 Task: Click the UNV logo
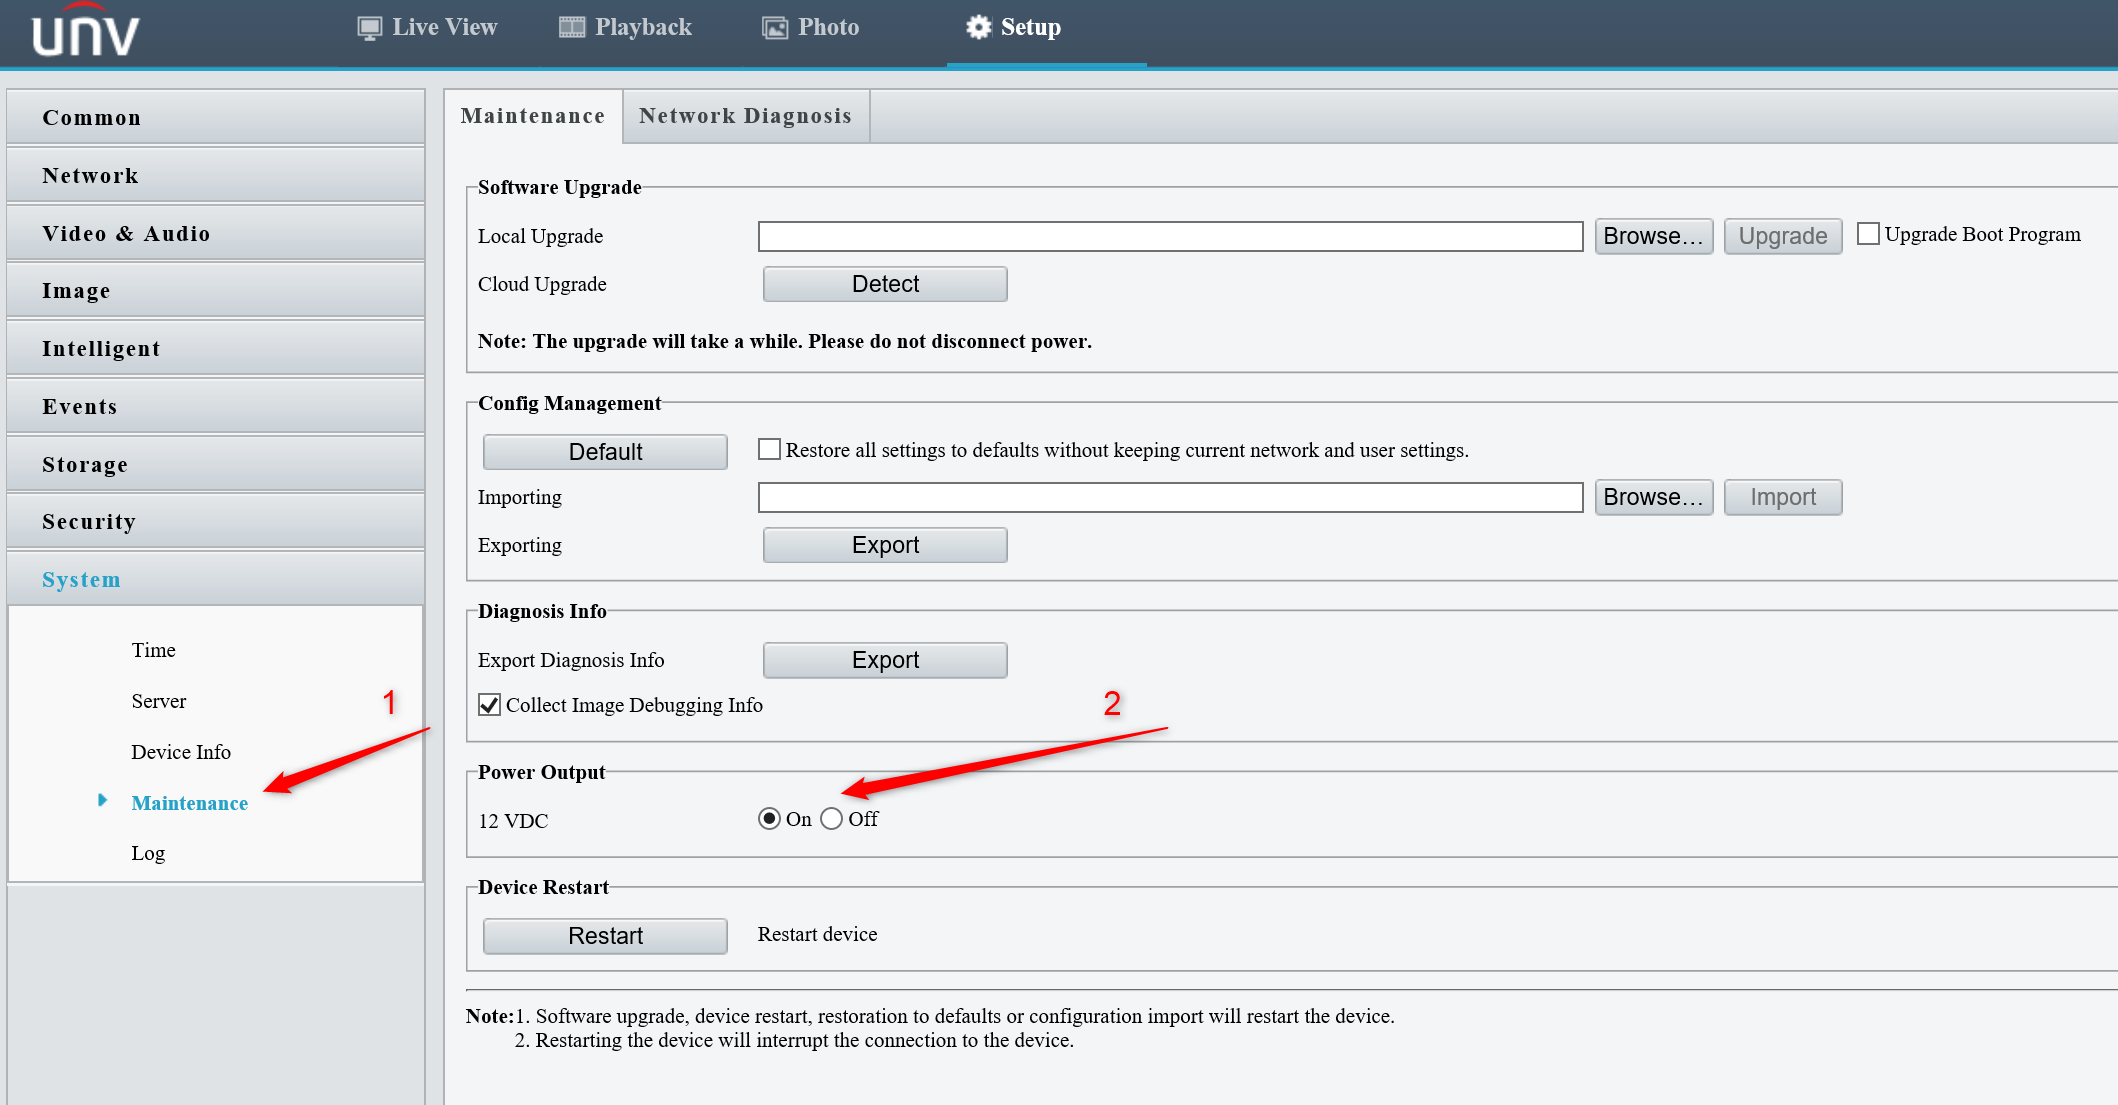pos(85,32)
